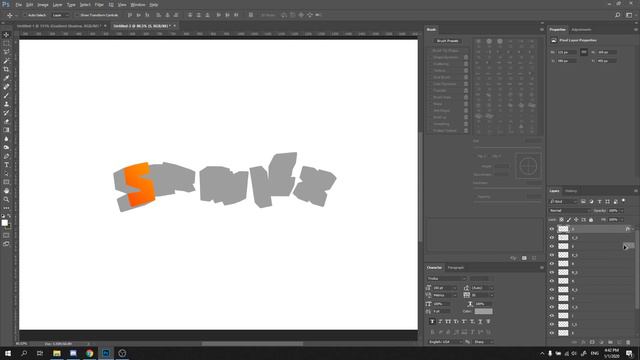The width and height of the screenshot is (640, 360).
Task: Switch to the Adjustments tab
Action: [x=581, y=29]
